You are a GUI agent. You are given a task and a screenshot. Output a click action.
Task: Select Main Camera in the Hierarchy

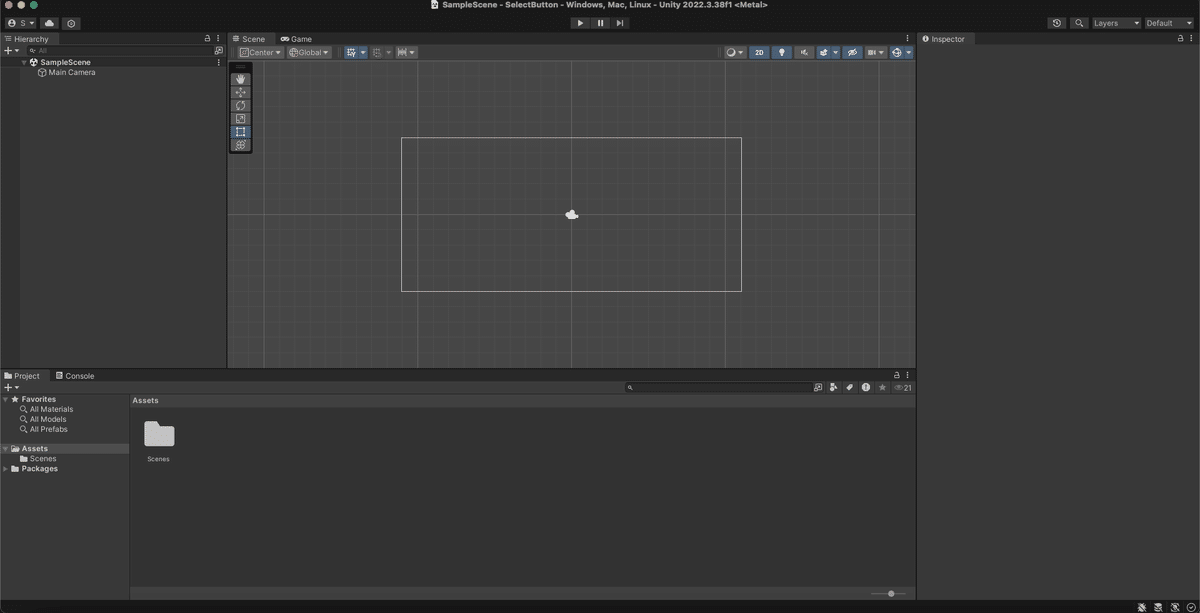71,72
